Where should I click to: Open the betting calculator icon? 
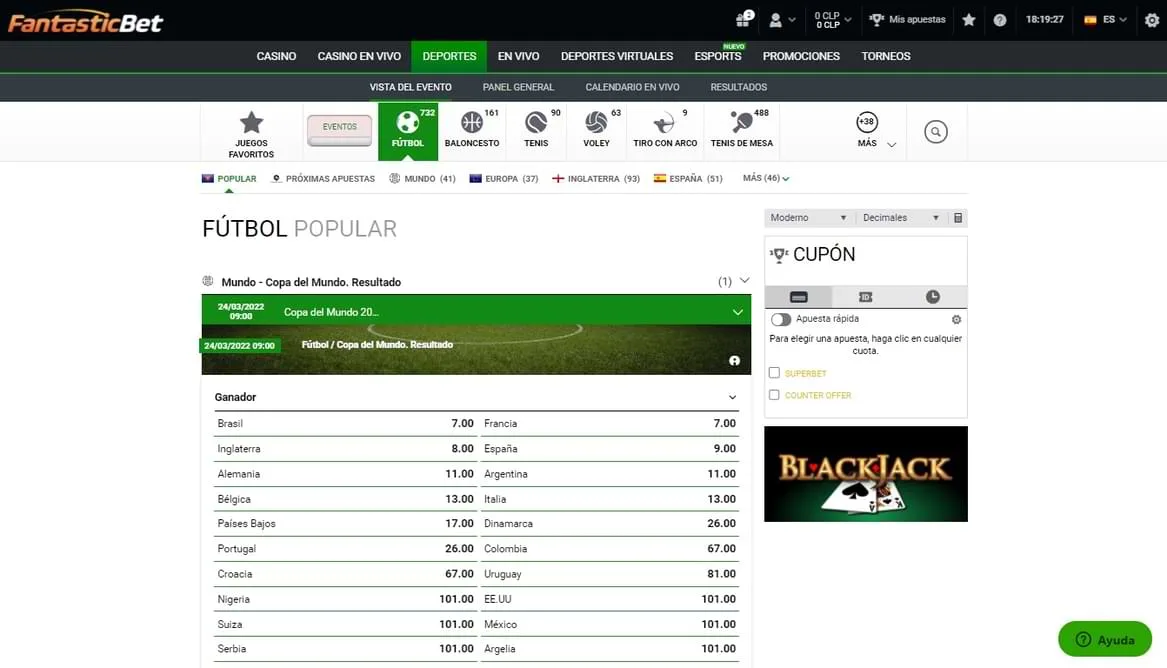tap(958, 218)
